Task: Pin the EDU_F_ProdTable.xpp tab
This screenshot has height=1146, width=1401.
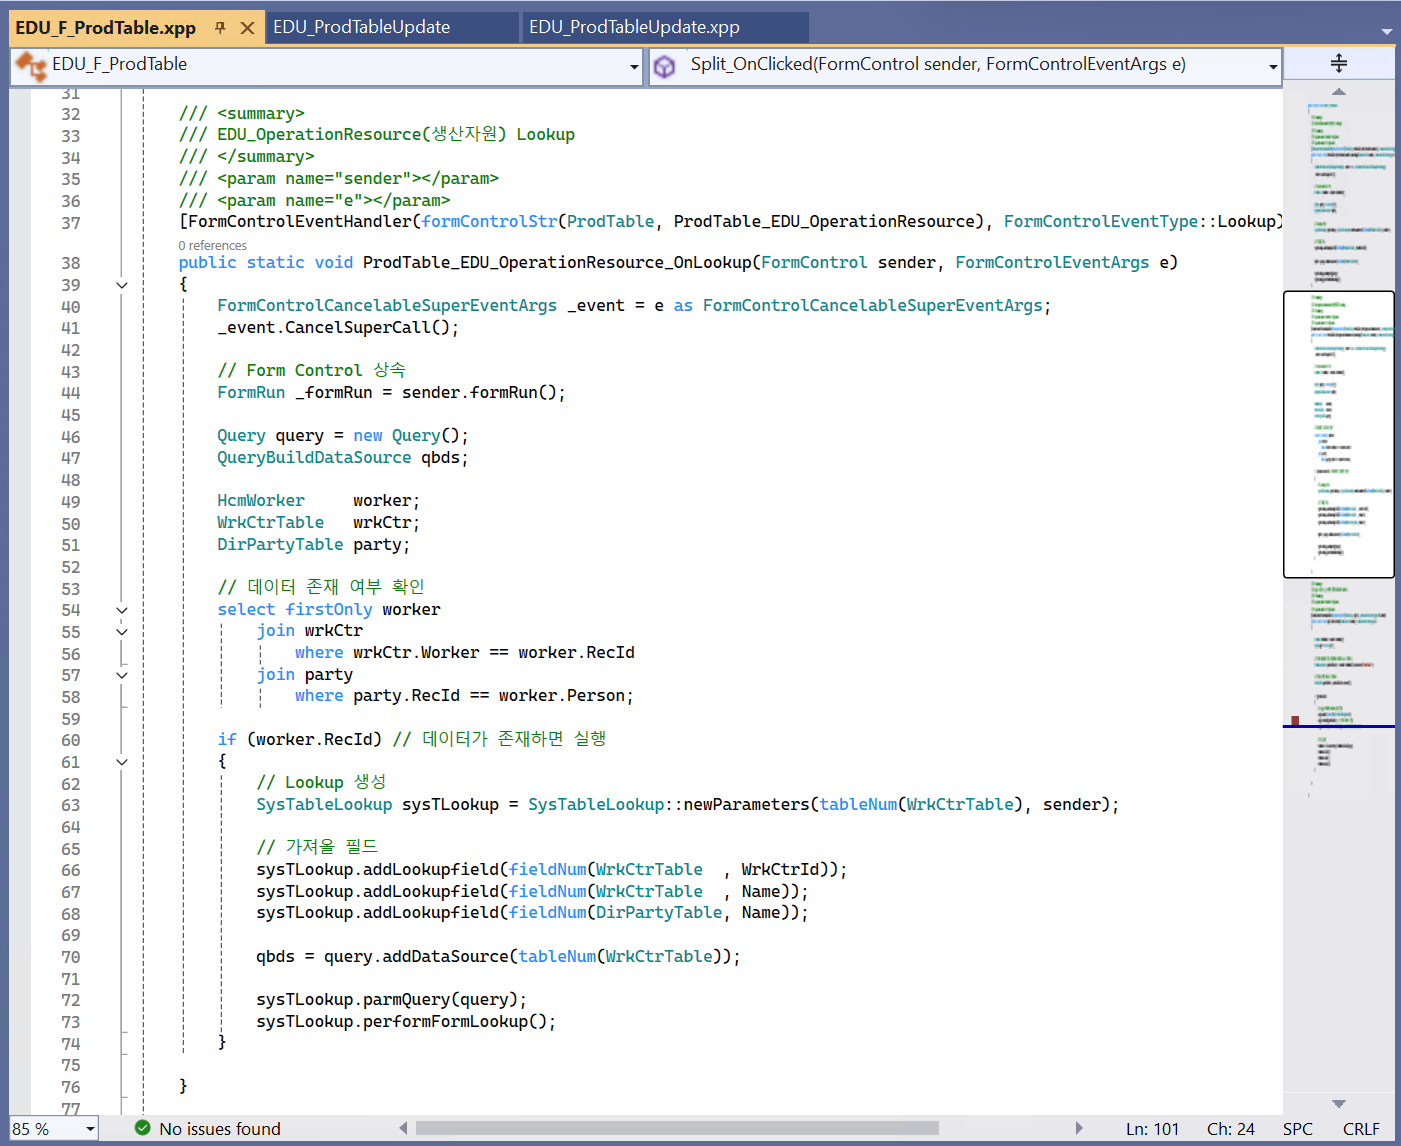Action: click(220, 28)
